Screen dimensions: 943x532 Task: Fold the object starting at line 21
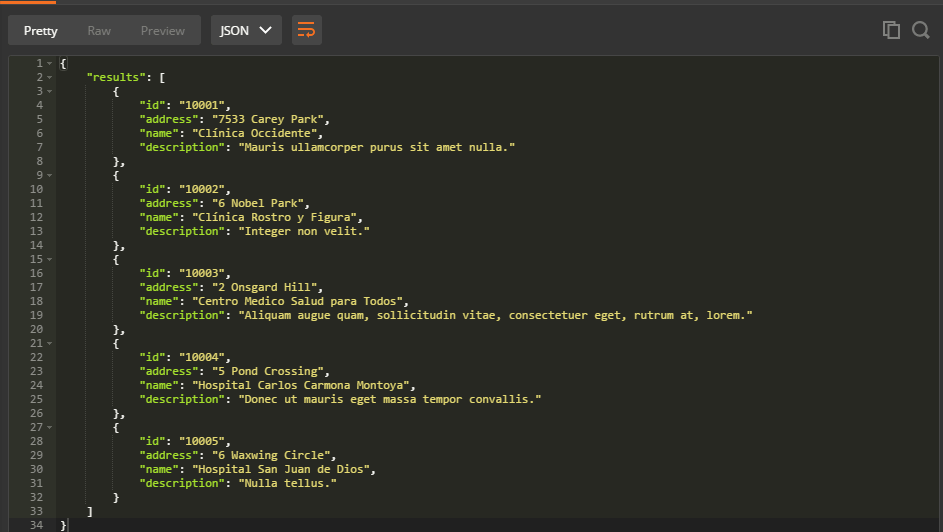(x=50, y=343)
